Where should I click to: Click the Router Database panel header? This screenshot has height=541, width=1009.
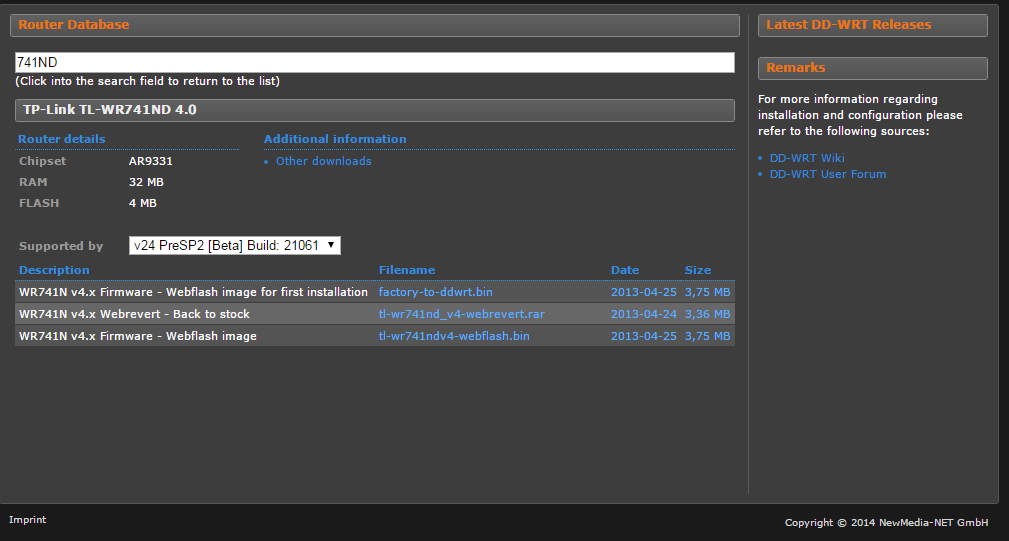(x=375, y=25)
